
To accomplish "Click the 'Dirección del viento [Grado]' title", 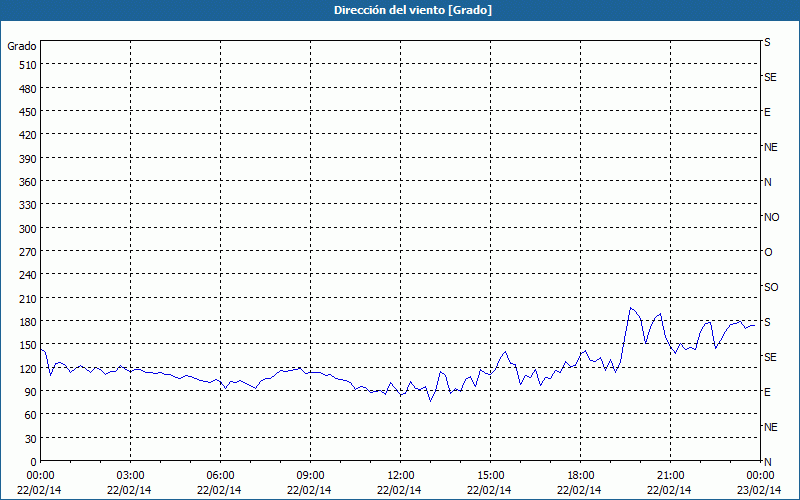I will coord(413,10).
